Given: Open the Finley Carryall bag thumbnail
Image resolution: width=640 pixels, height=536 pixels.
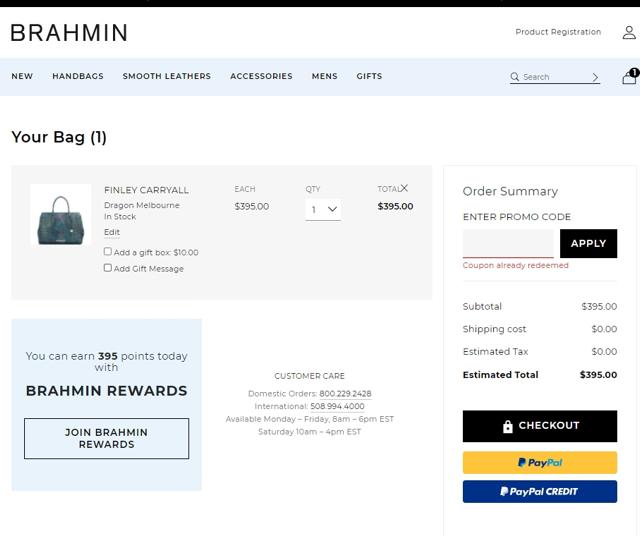Looking at the screenshot, I should tap(61, 215).
